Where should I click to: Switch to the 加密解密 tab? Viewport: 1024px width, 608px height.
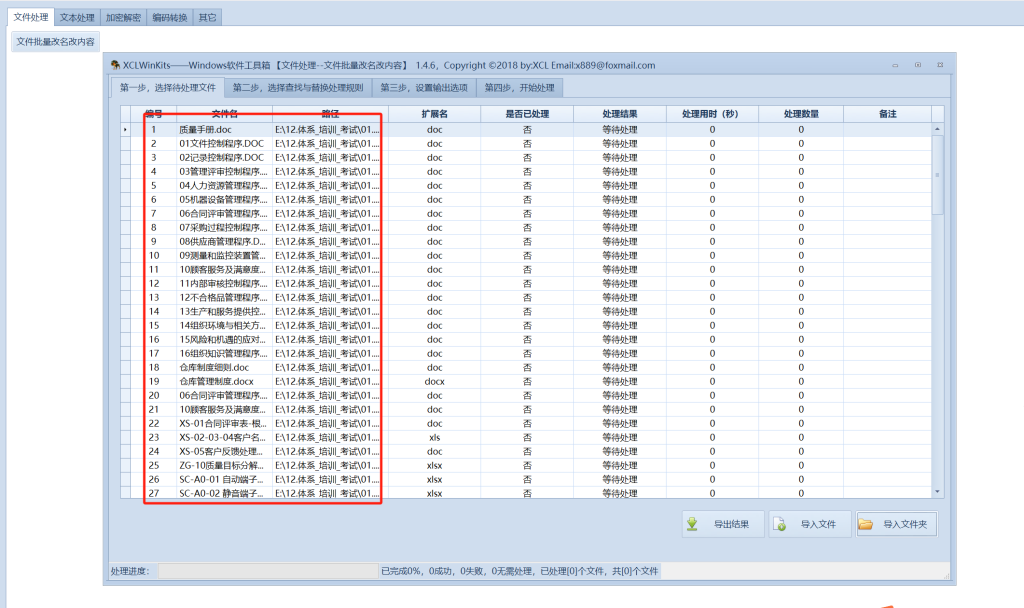(123, 17)
